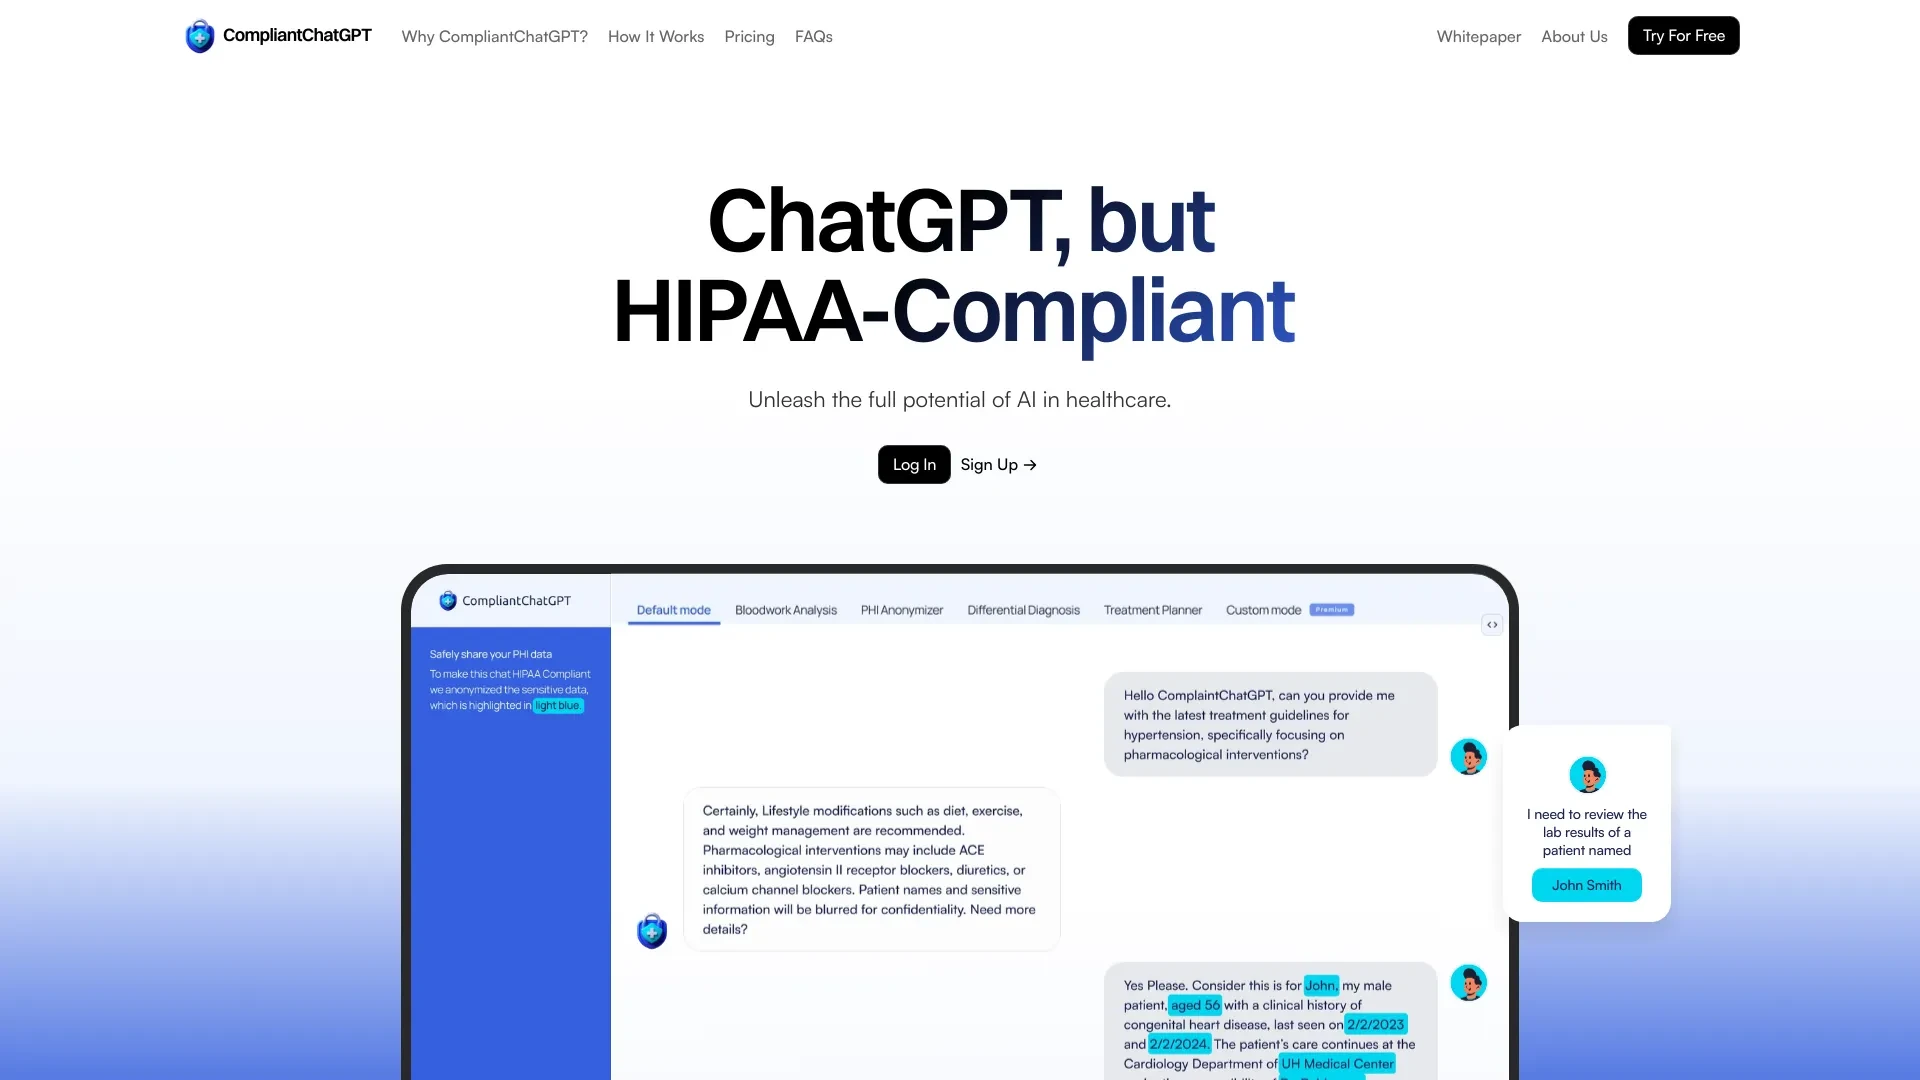This screenshot has width=1920, height=1080.
Task: Select the PHI Anonymizer tab icon
Action: point(902,609)
